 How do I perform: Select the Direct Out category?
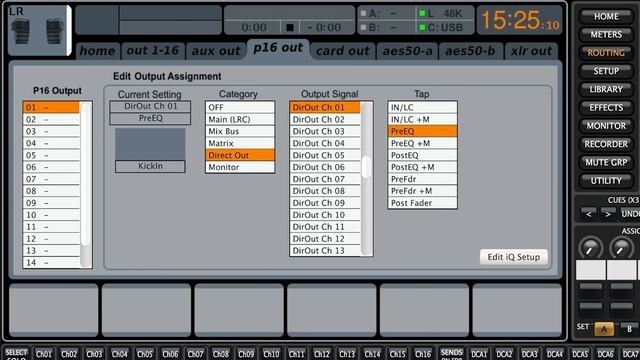(240, 155)
